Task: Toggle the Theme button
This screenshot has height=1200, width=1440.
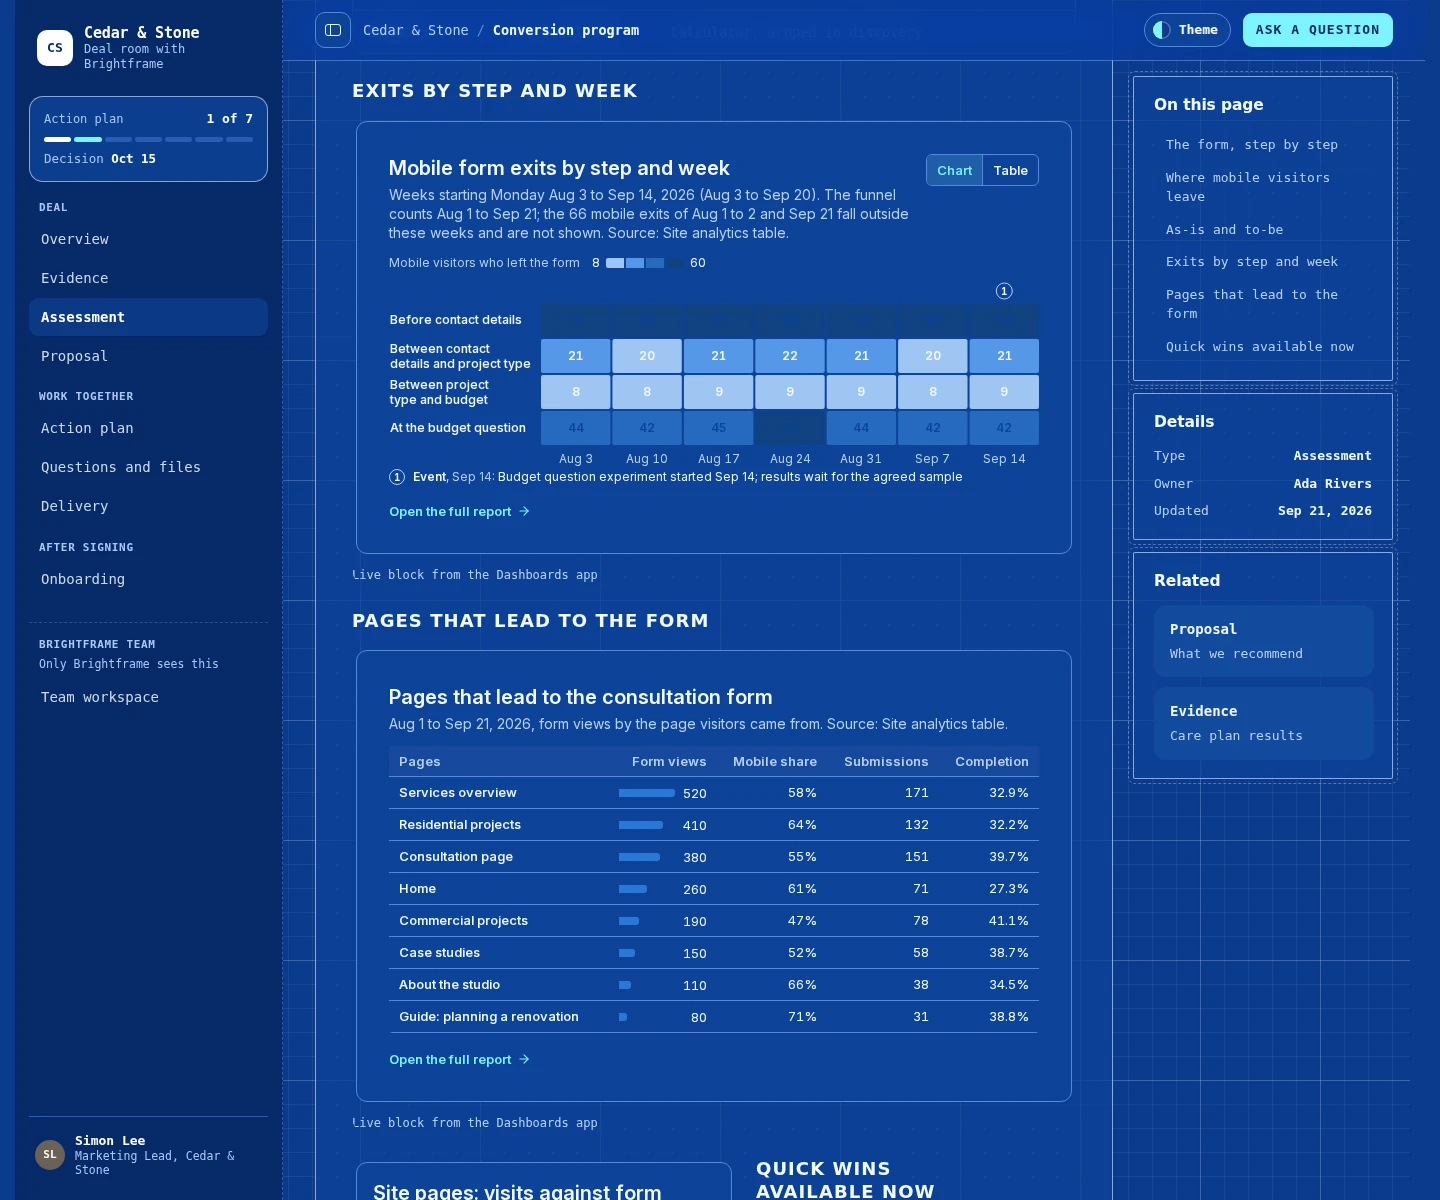Action: pyautogui.click(x=1187, y=30)
